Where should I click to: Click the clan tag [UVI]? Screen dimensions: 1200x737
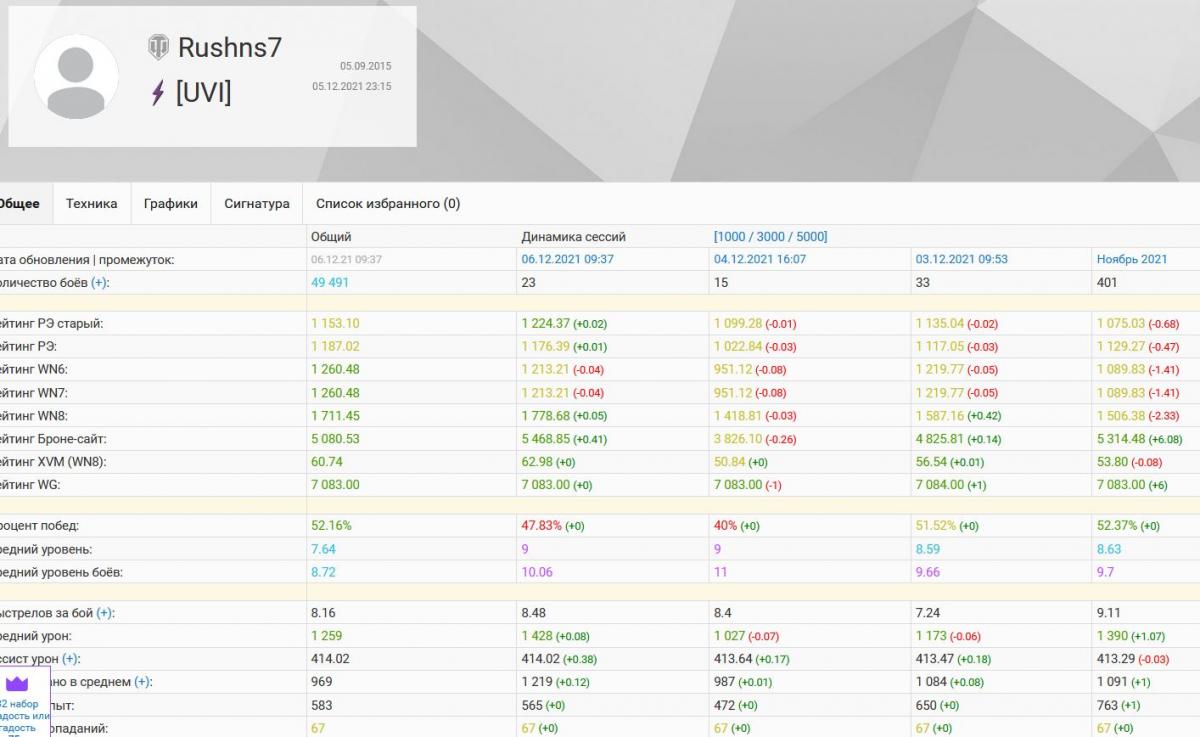pyautogui.click(x=203, y=93)
